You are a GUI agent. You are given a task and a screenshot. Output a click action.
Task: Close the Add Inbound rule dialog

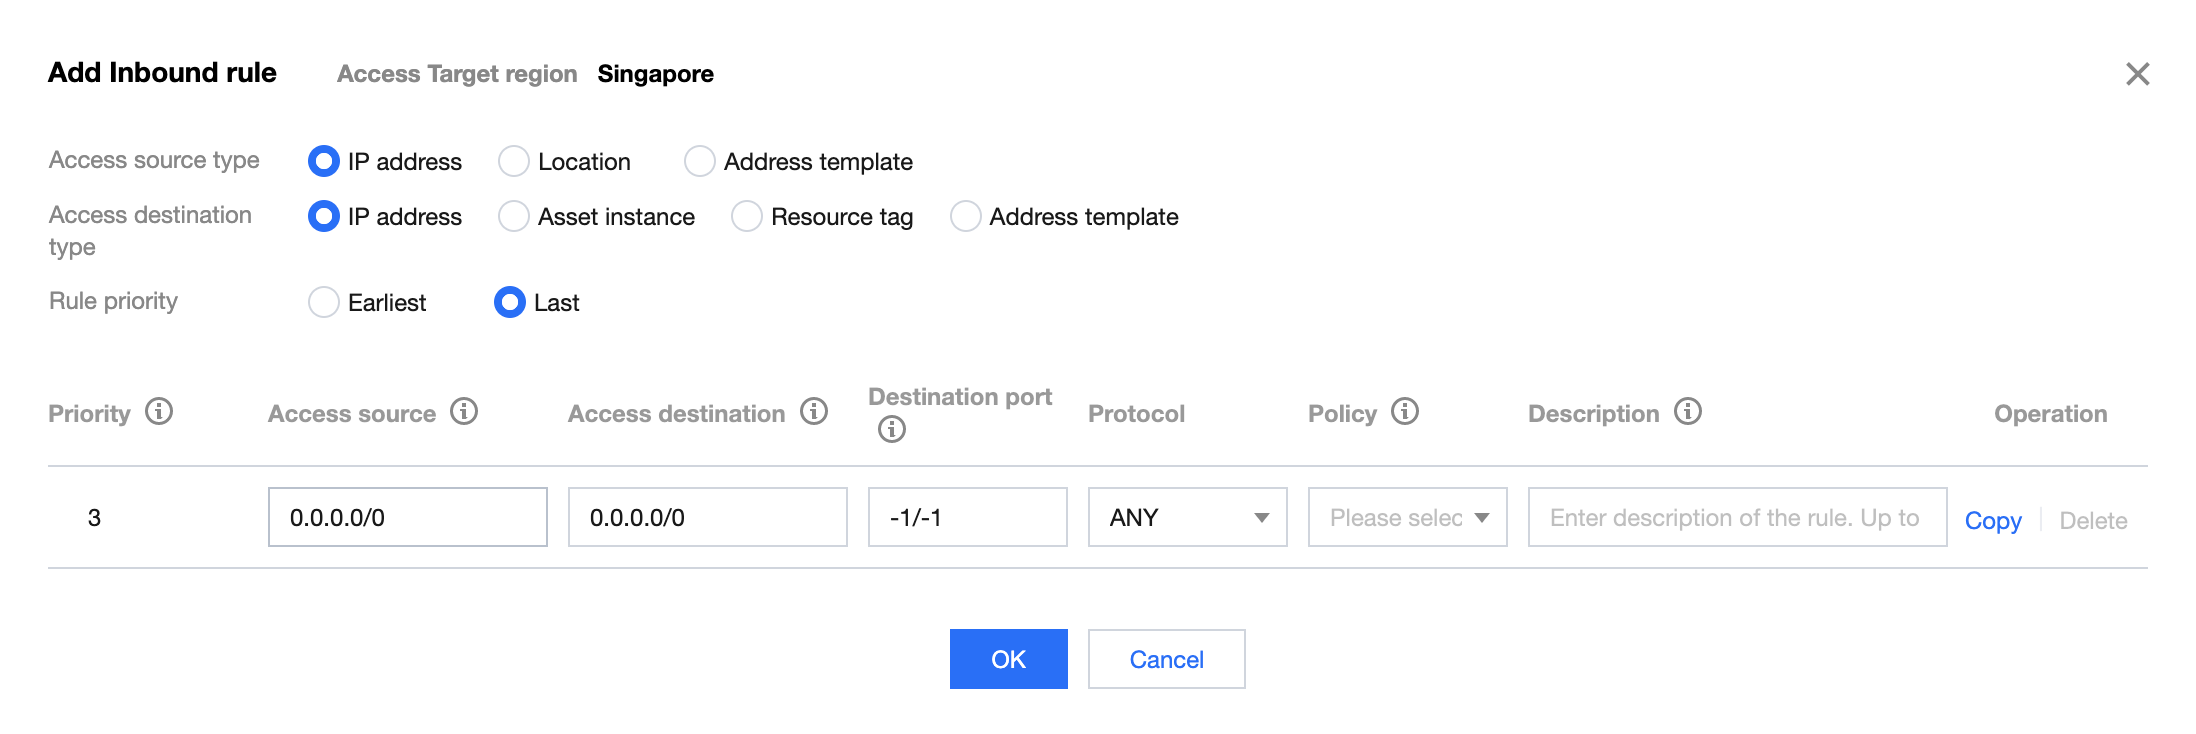[x=2137, y=74]
